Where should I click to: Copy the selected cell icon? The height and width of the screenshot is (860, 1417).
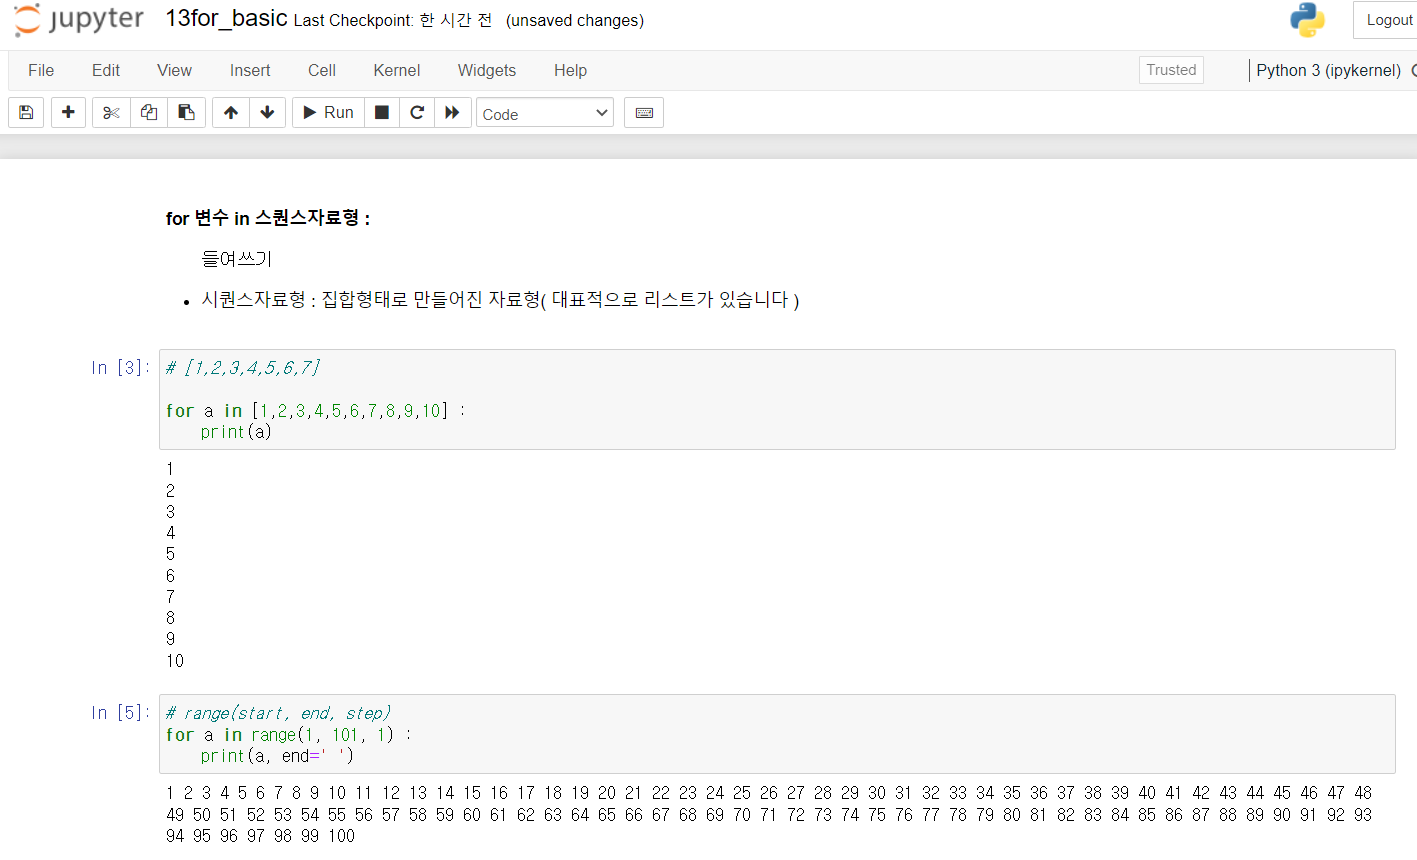pyautogui.click(x=148, y=112)
